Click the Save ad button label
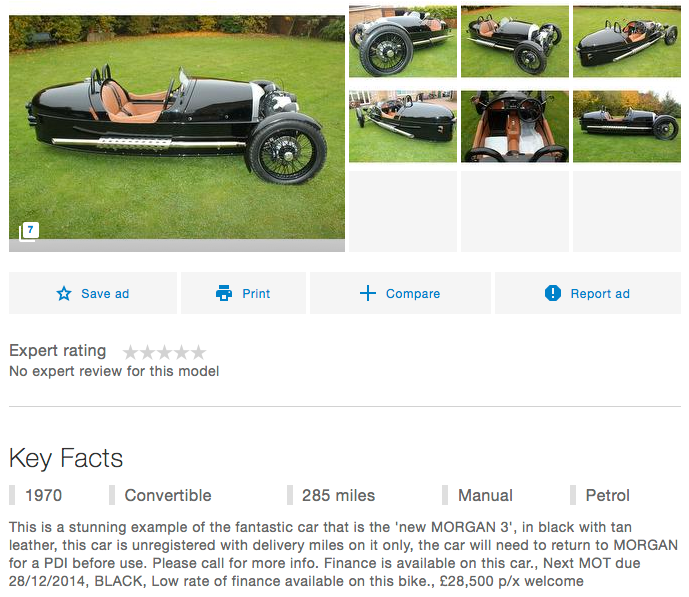 click(105, 293)
